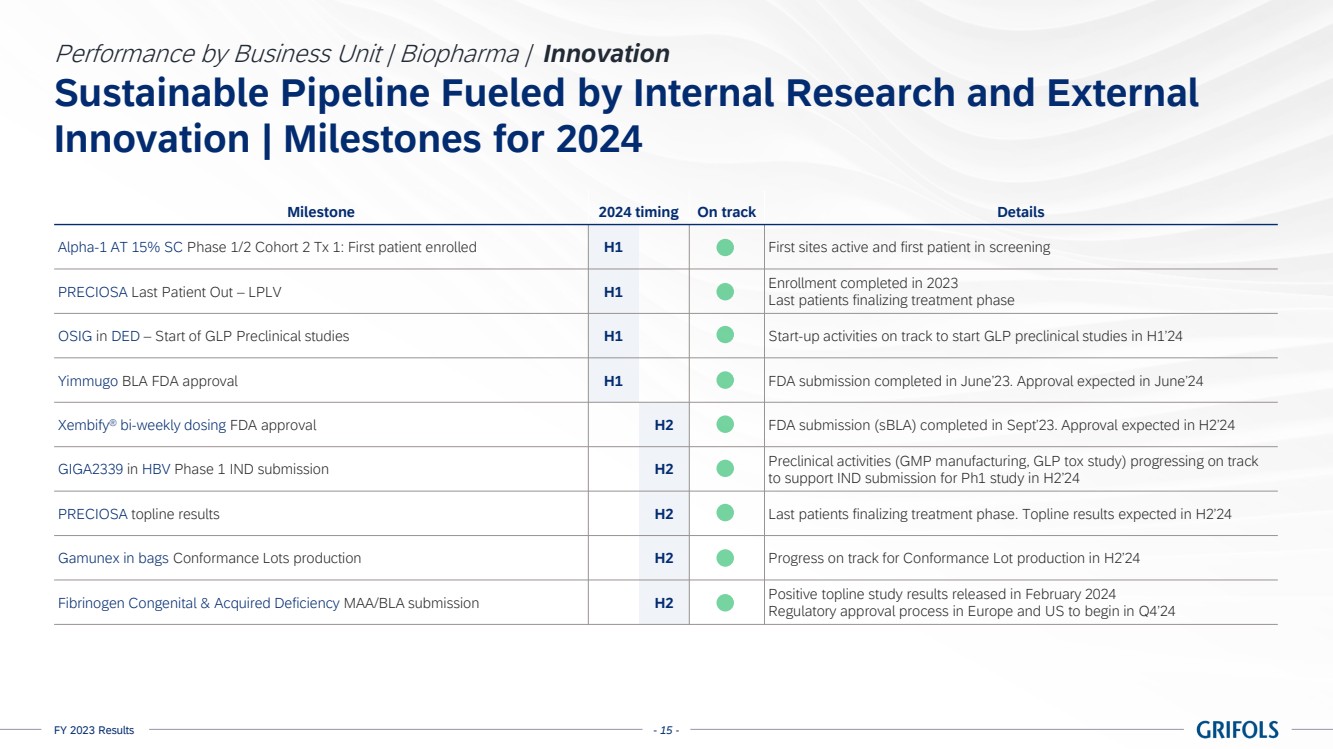Select green status dot for Xembify bi-weekly dosing
This screenshot has width=1333, height=749.
point(725,425)
